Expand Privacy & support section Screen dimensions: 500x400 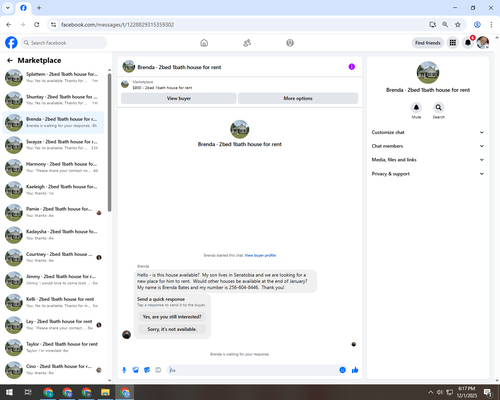tap(428, 174)
